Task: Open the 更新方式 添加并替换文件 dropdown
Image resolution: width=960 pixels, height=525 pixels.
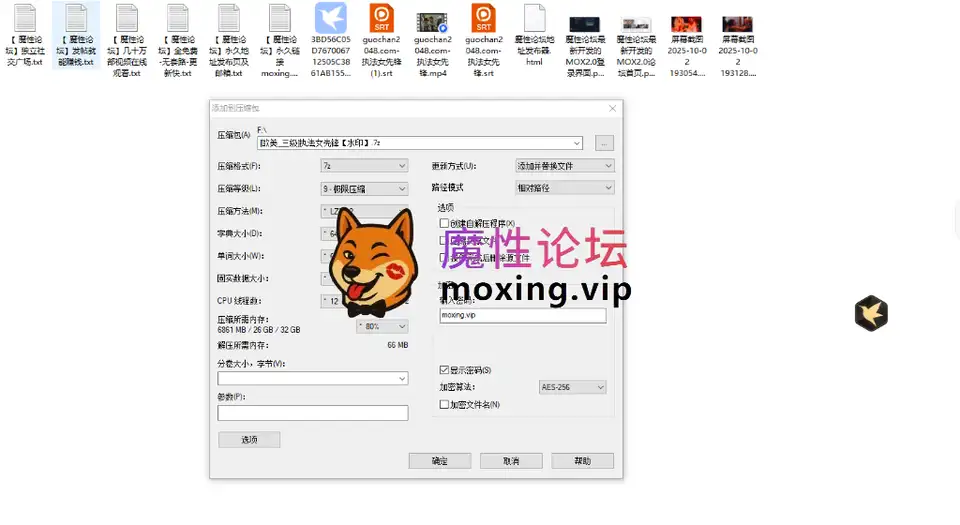Action: tap(564, 166)
